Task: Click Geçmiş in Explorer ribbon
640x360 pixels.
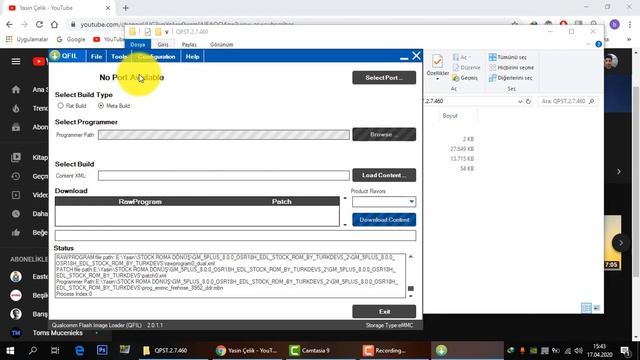Action: tap(465, 78)
